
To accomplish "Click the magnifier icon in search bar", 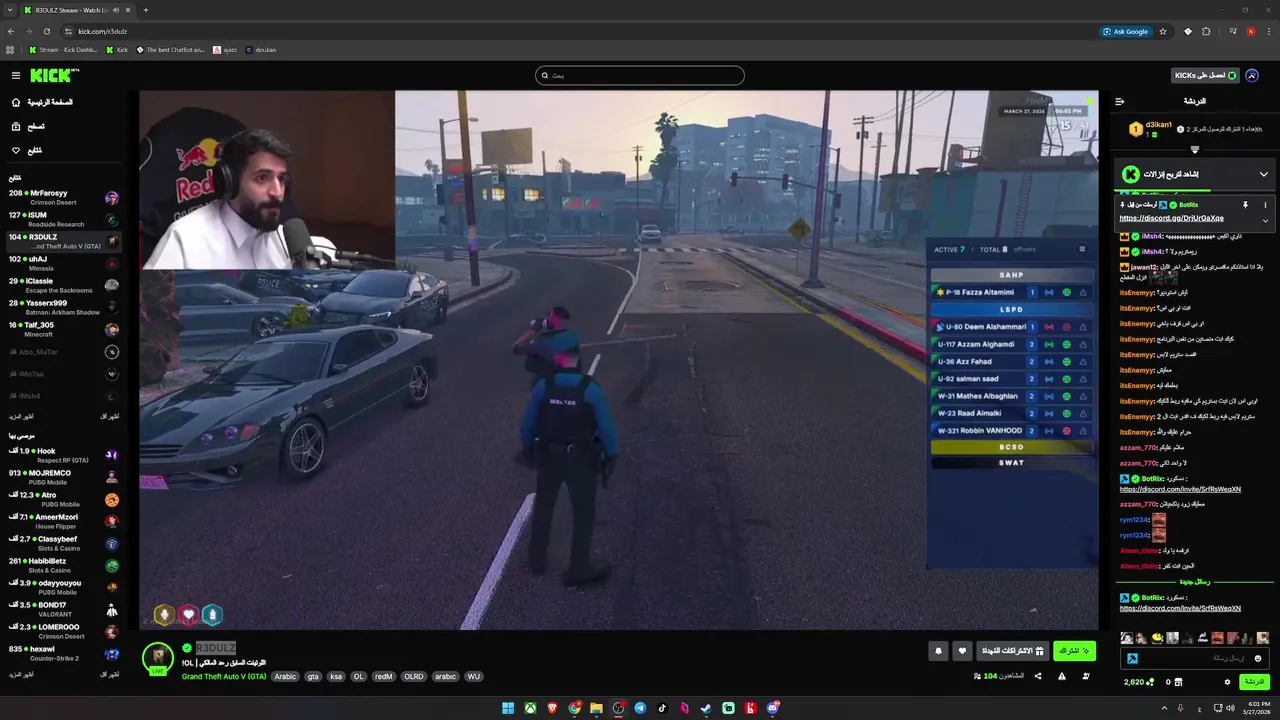I will click(545, 75).
